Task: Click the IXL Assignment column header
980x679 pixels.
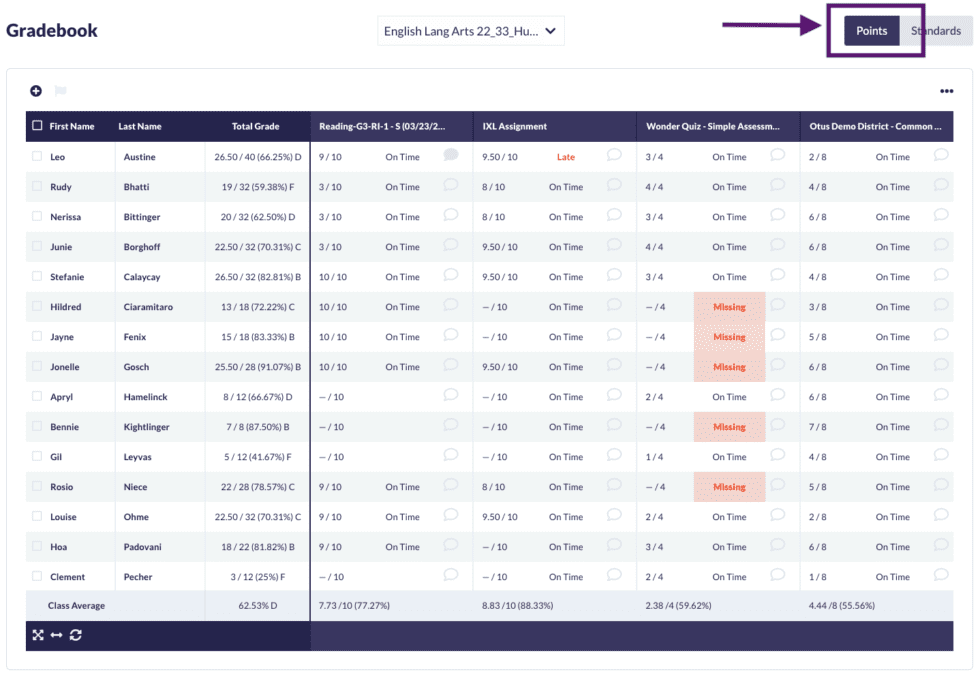Action: point(515,127)
